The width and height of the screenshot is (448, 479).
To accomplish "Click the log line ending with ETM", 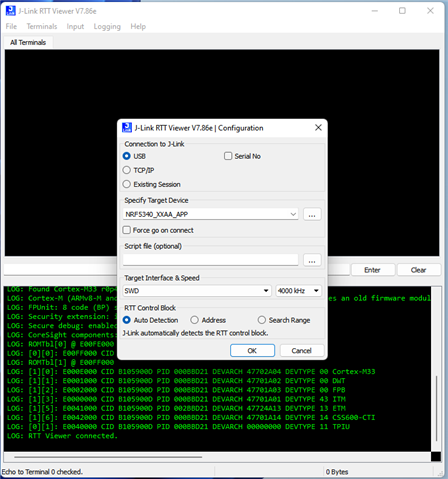I will coord(176,408).
